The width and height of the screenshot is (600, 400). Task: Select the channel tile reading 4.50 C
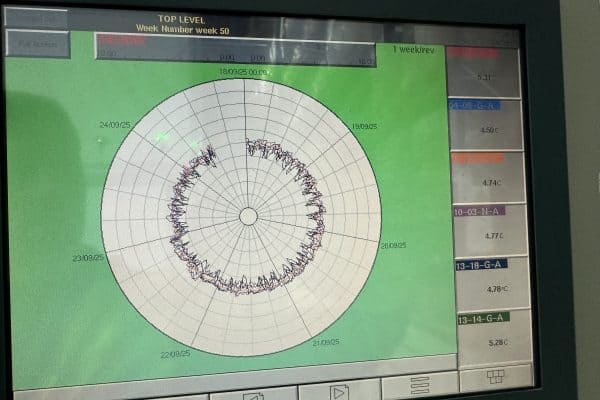point(485,124)
